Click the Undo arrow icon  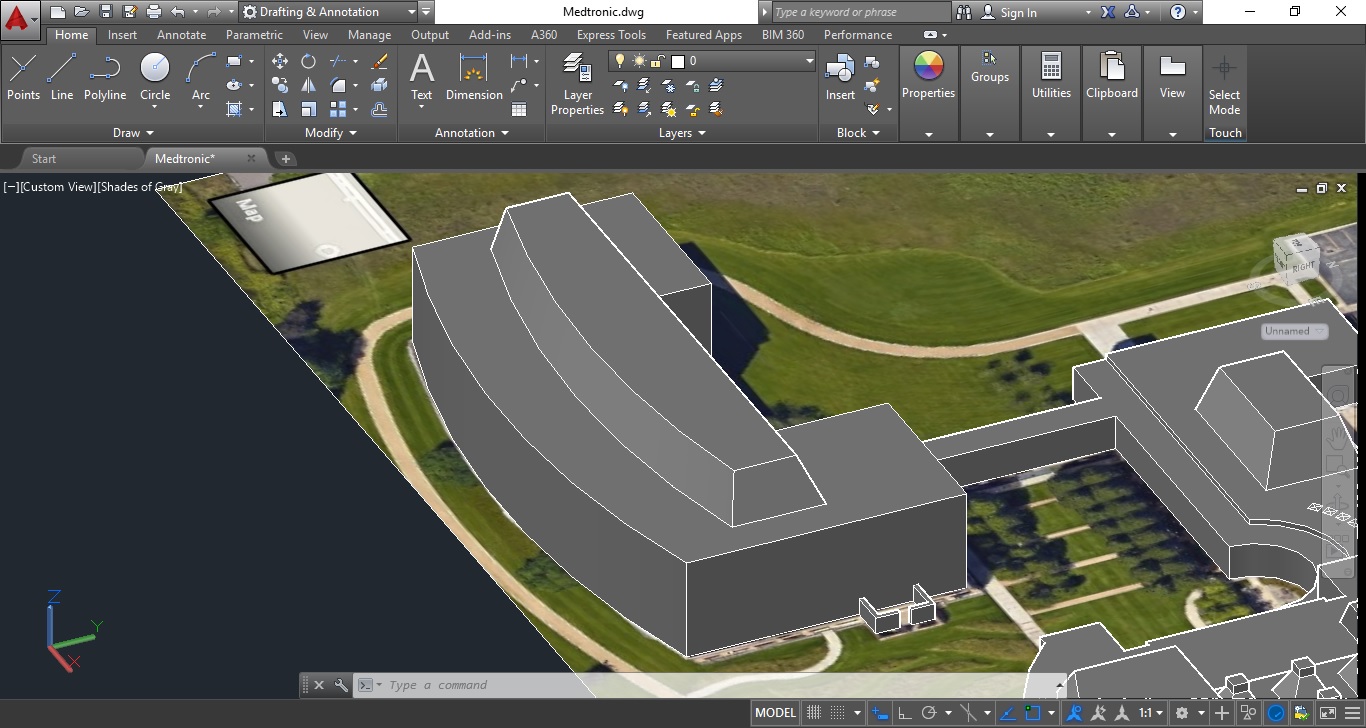click(x=178, y=12)
